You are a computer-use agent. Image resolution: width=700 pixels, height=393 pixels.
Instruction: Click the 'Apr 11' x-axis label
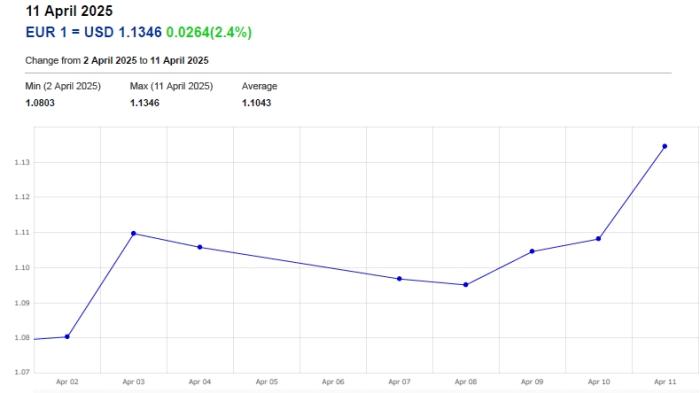click(665, 382)
